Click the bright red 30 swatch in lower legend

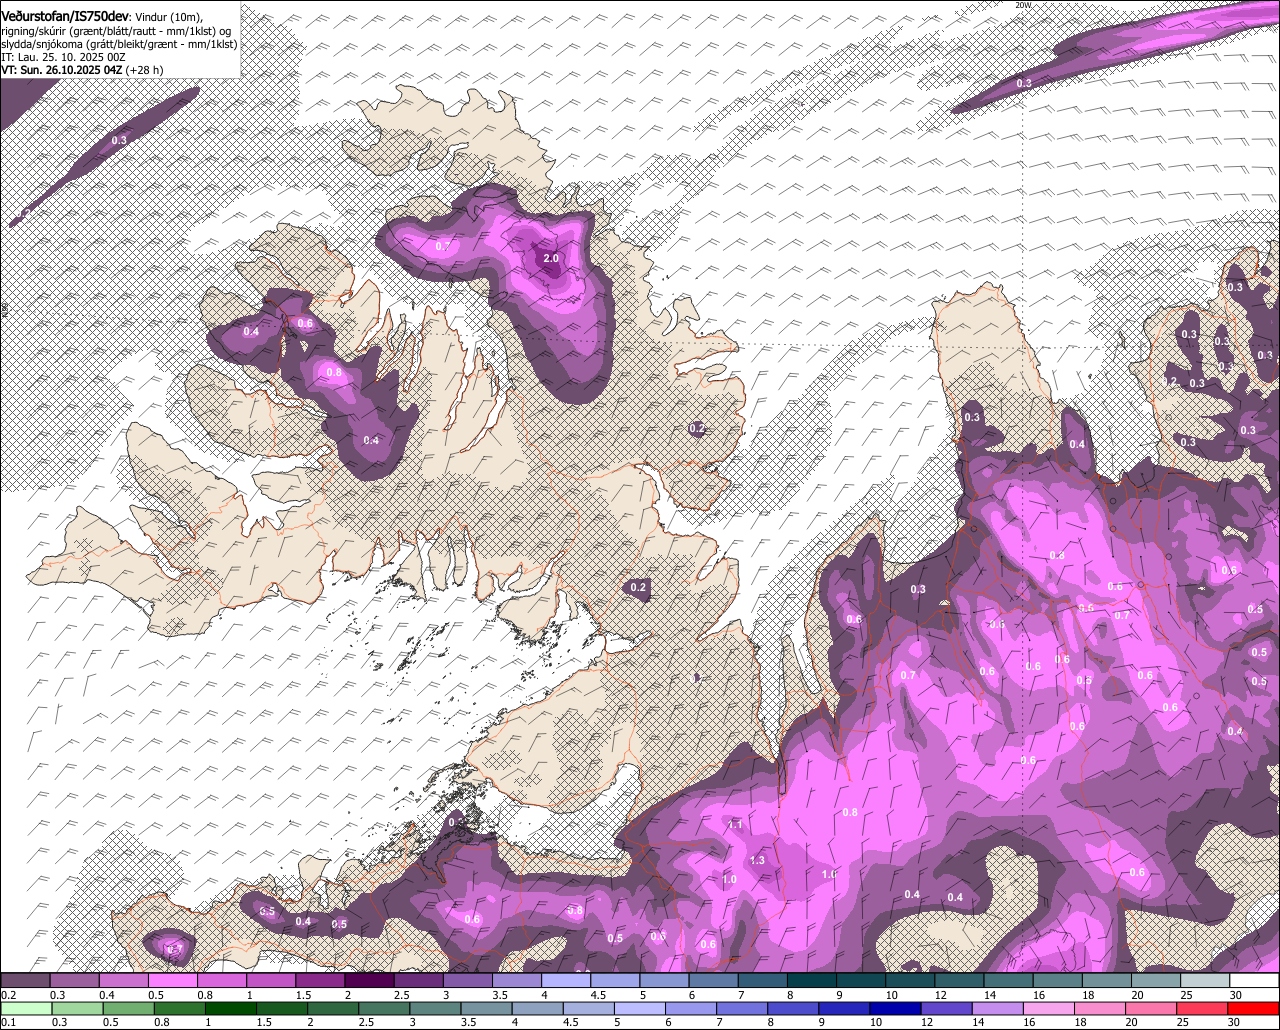click(x=1254, y=1008)
